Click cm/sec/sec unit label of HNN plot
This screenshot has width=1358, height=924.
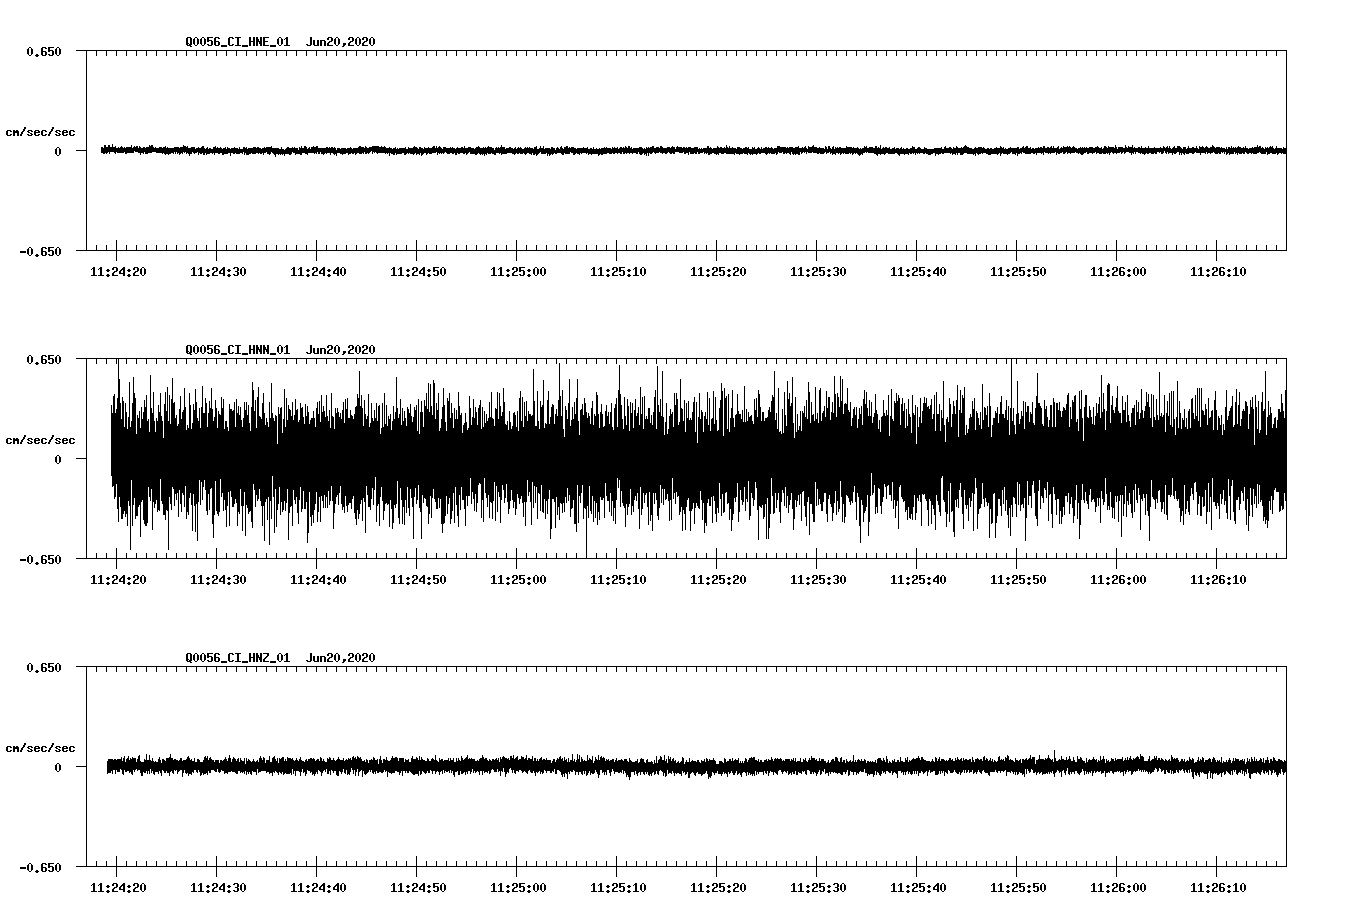(40, 440)
